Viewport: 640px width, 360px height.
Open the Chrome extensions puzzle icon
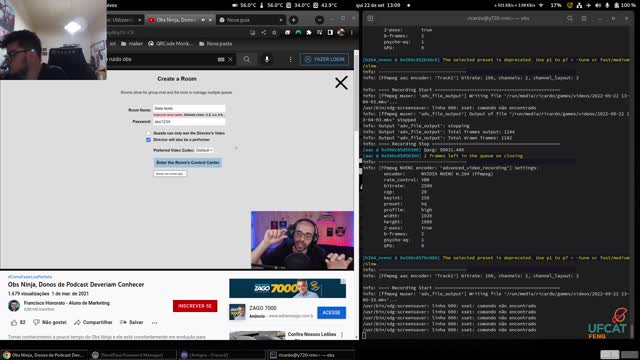pyautogui.click(x=309, y=32)
